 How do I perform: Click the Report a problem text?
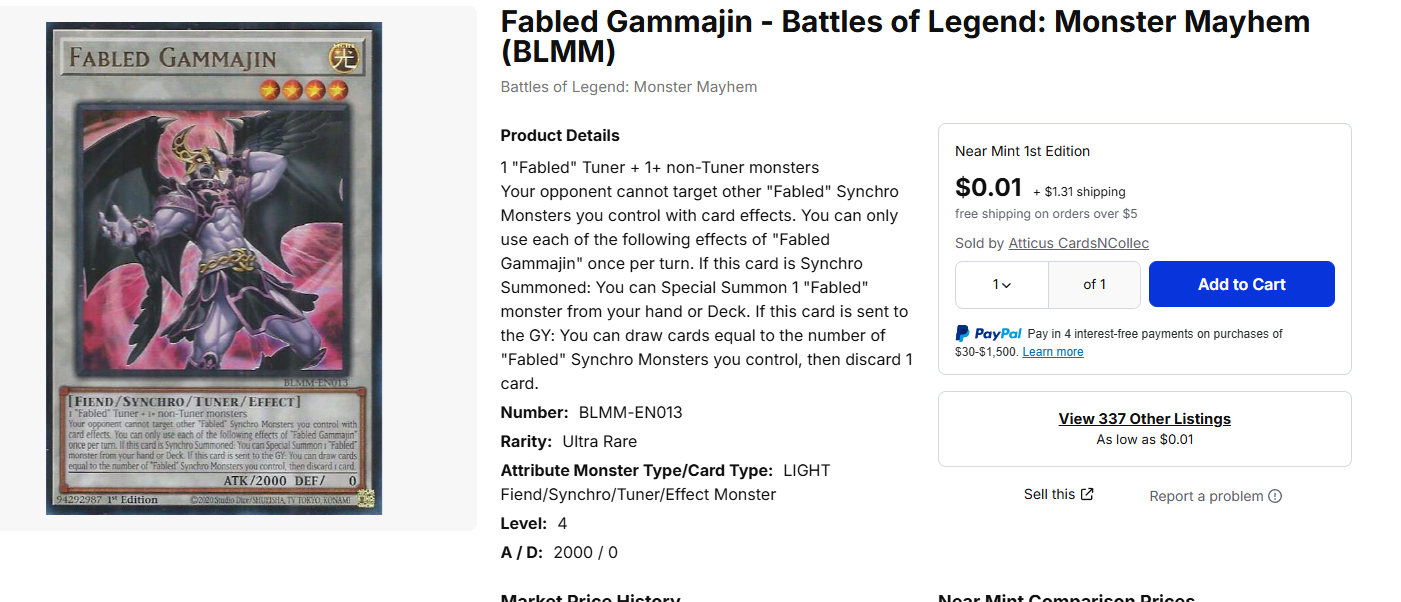point(1206,496)
